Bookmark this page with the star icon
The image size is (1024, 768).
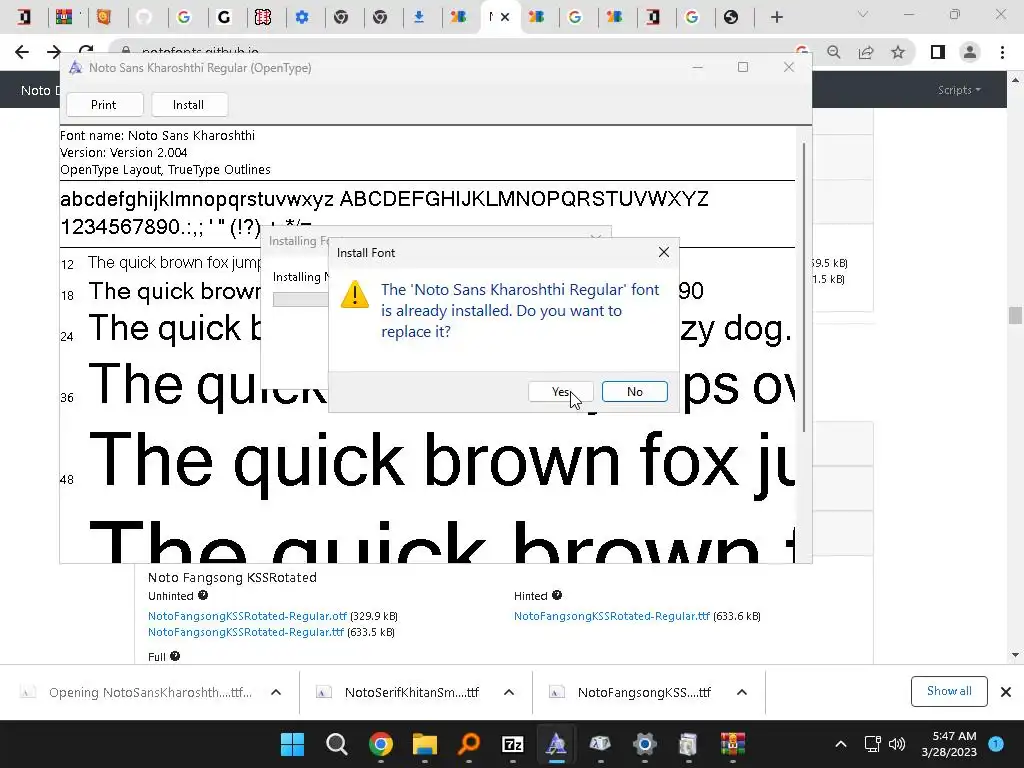[x=898, y=52]
